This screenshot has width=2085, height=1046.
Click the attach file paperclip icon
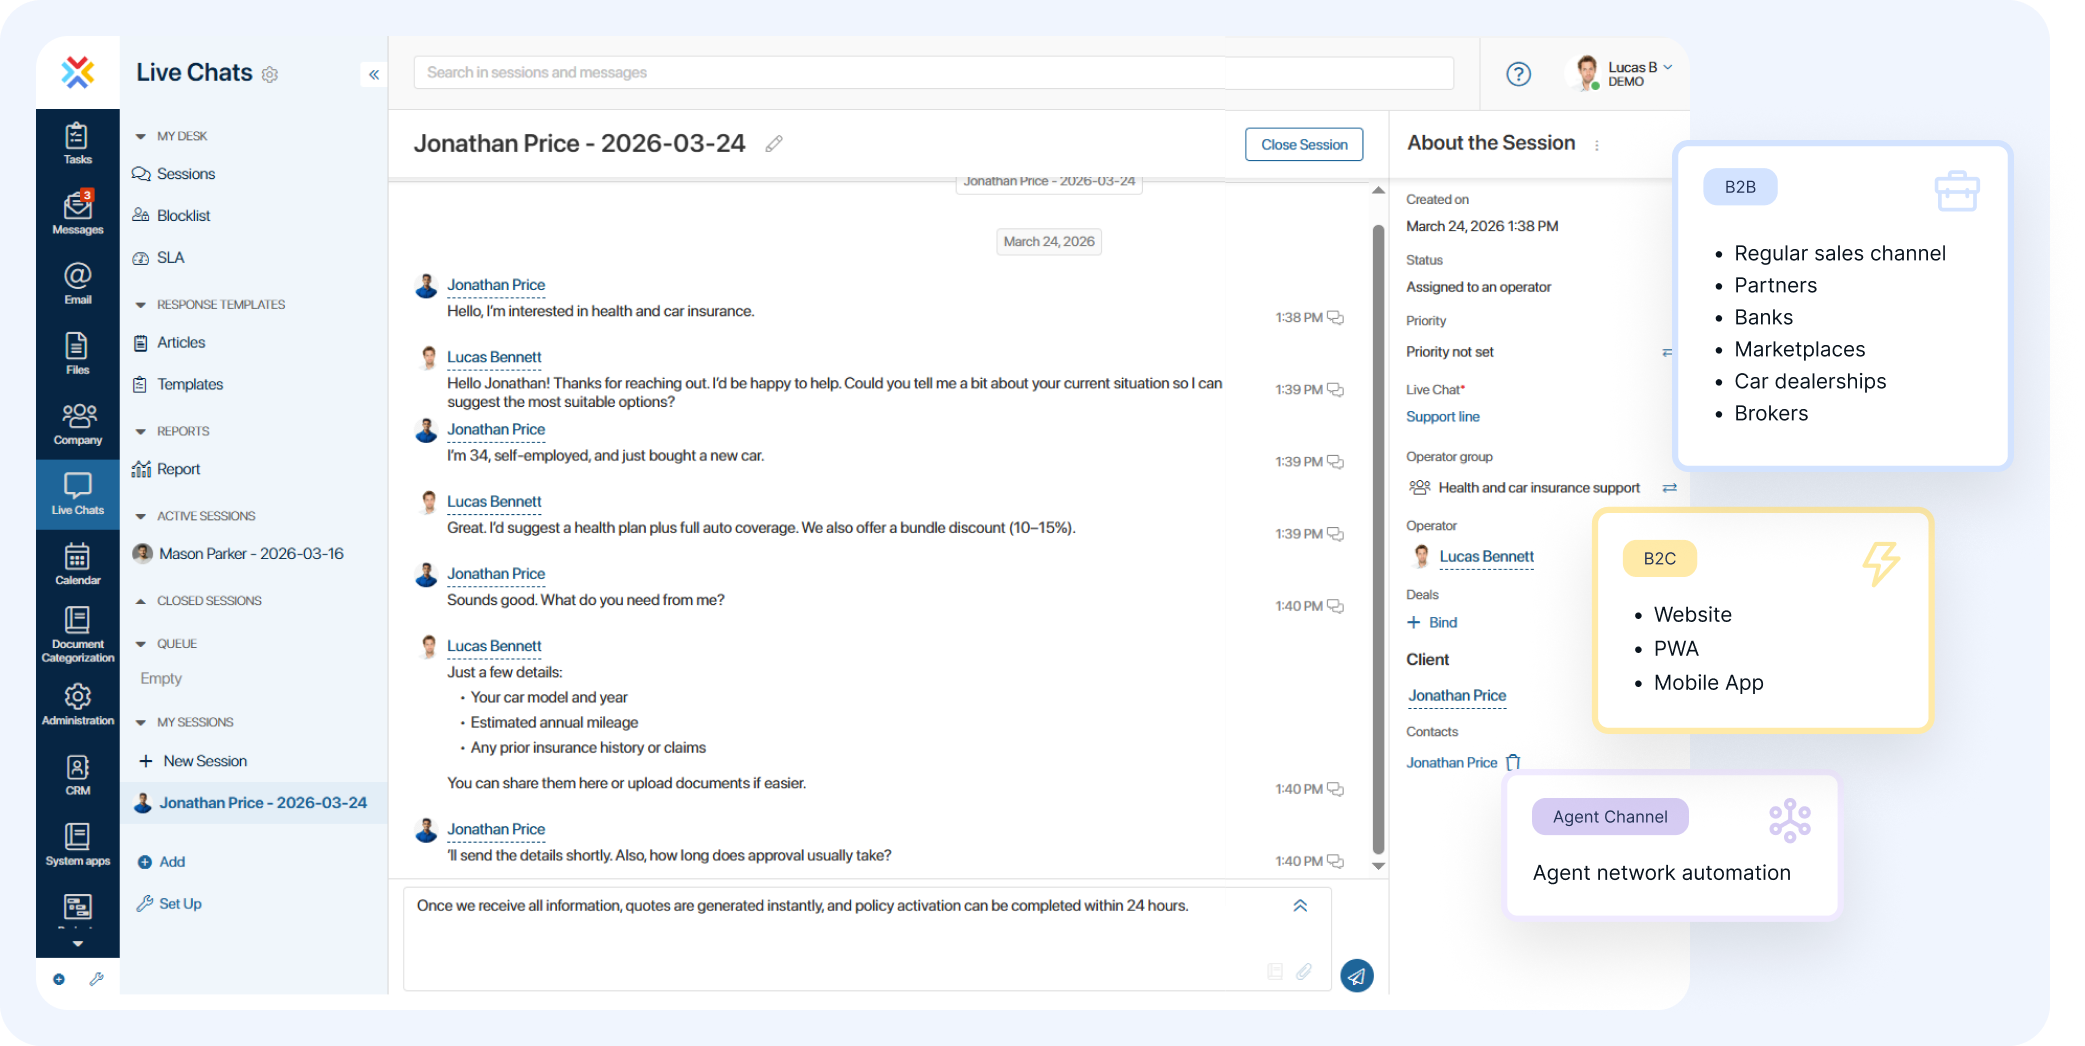click(1304, 972)
